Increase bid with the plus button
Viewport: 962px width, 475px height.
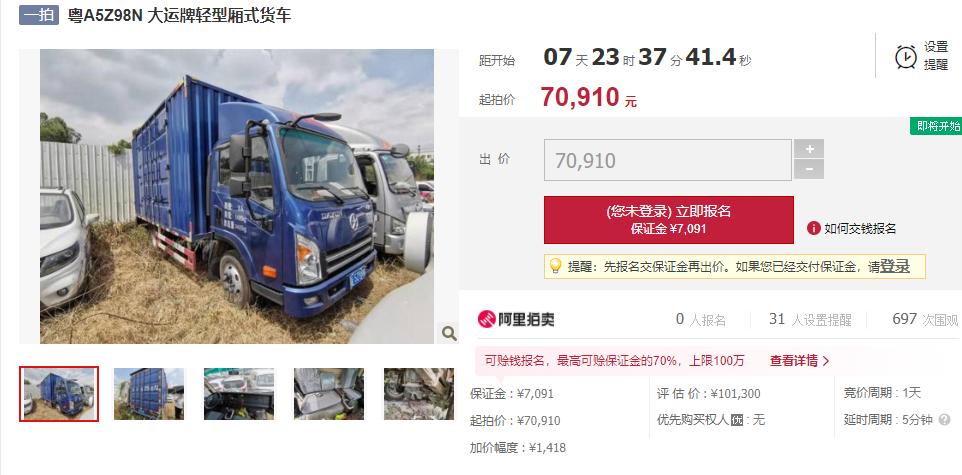809,149
